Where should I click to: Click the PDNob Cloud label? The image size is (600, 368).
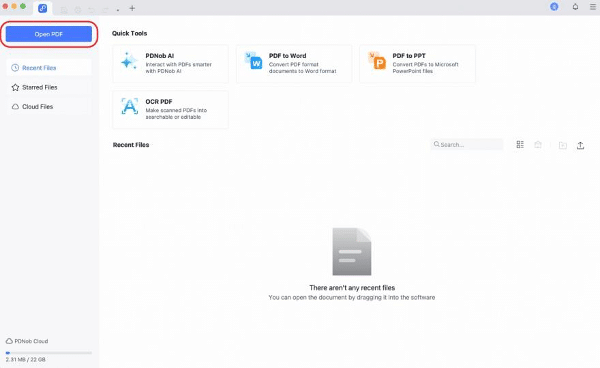tap(31, 341)
